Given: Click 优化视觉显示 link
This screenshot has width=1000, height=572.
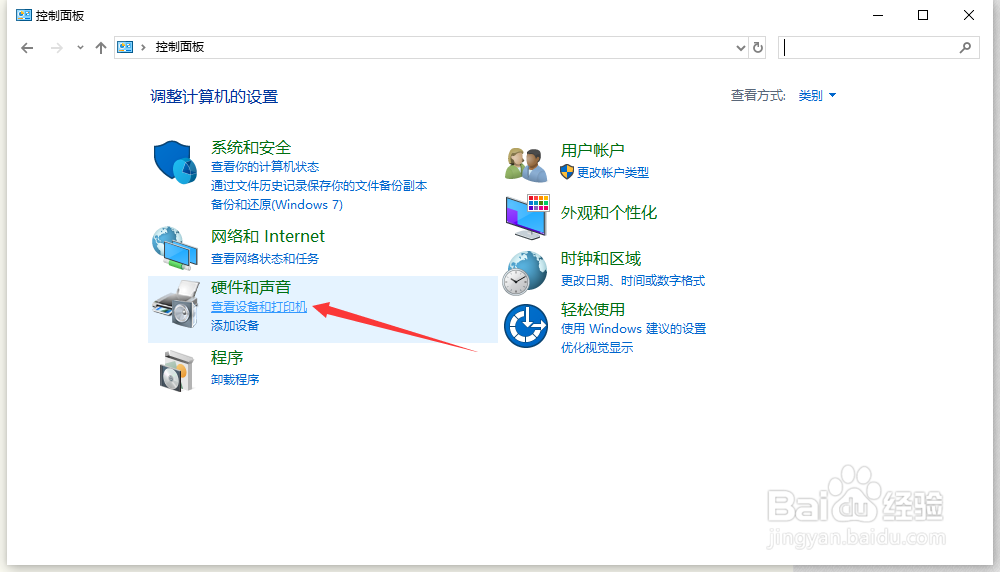Looking at the screenshot, I should point(597,348).
